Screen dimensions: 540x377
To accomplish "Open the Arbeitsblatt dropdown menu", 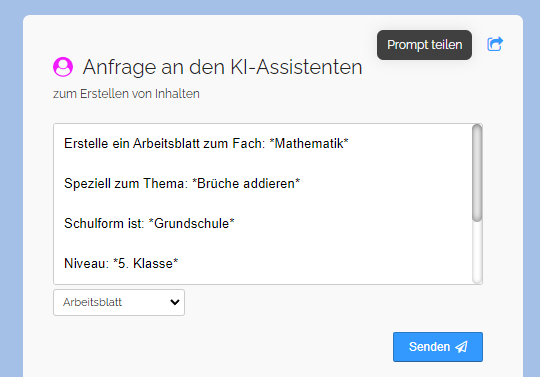I will tap(119, 302).
